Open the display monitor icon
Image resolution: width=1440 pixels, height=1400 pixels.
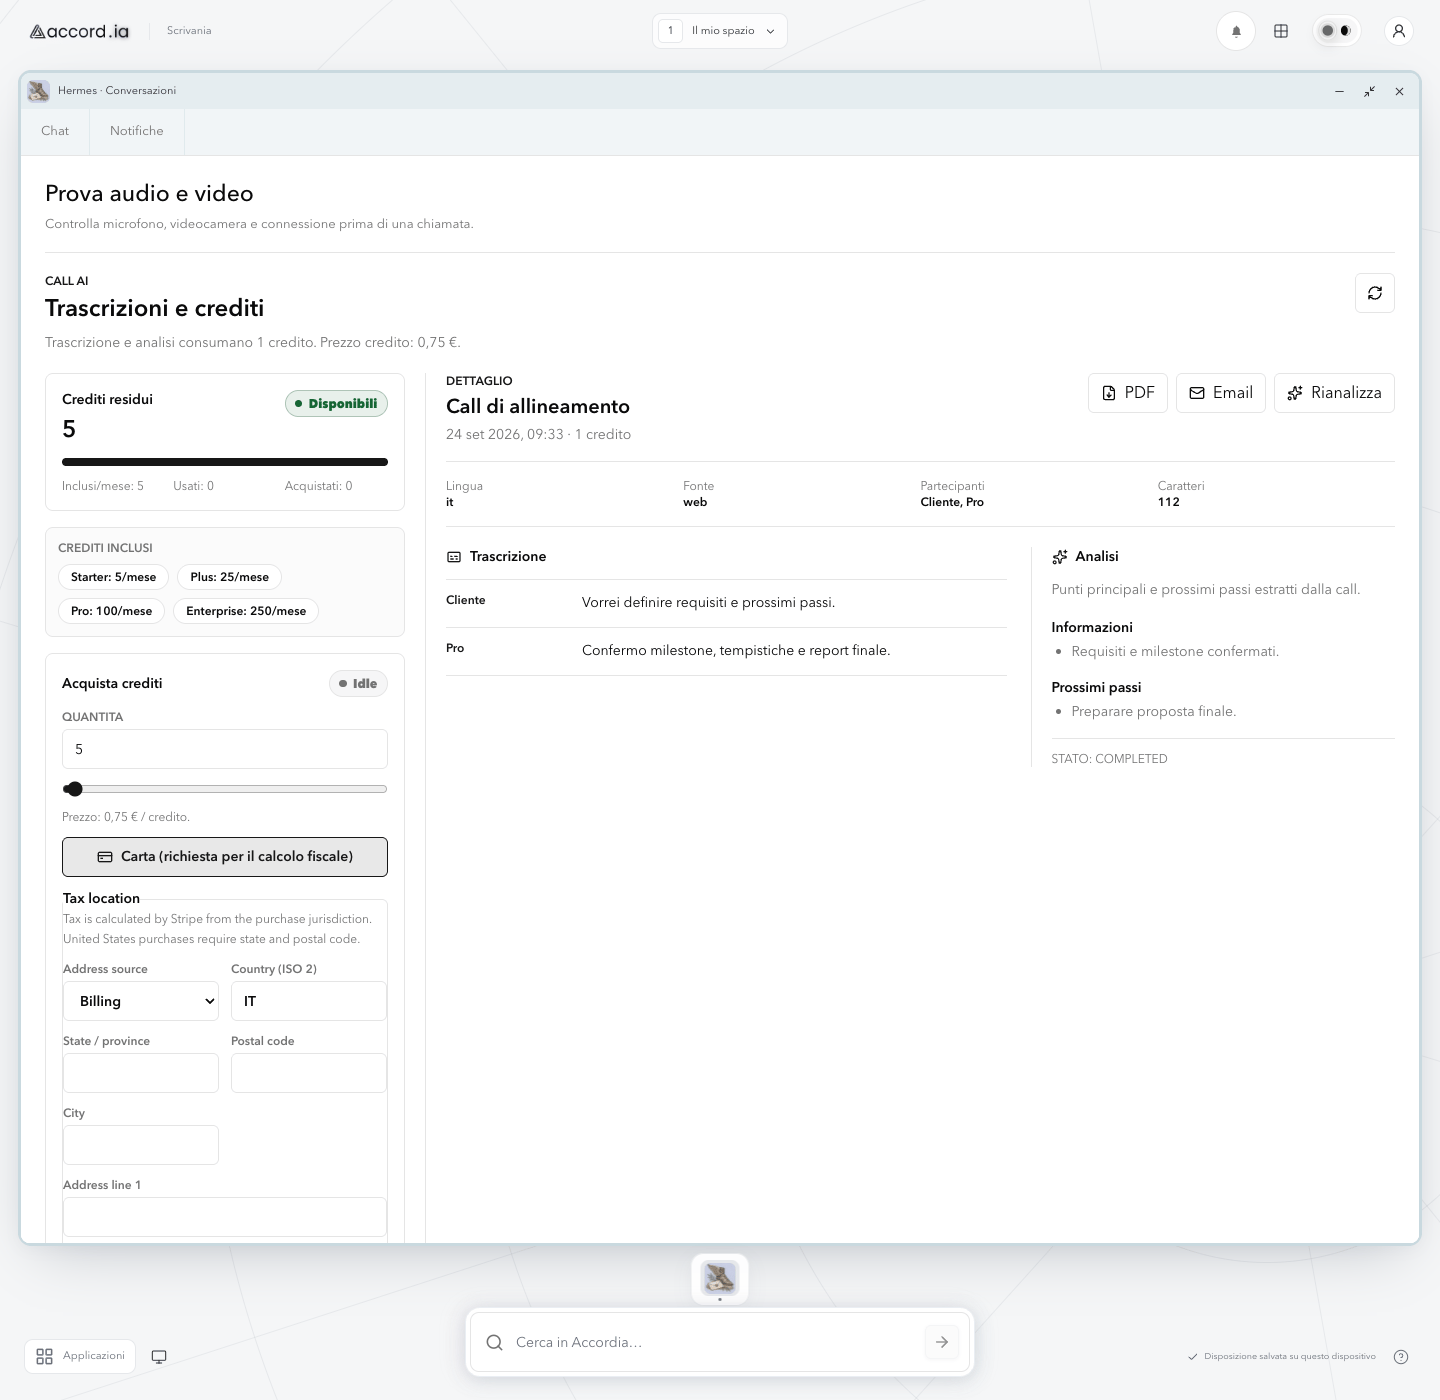[159, 1357]
